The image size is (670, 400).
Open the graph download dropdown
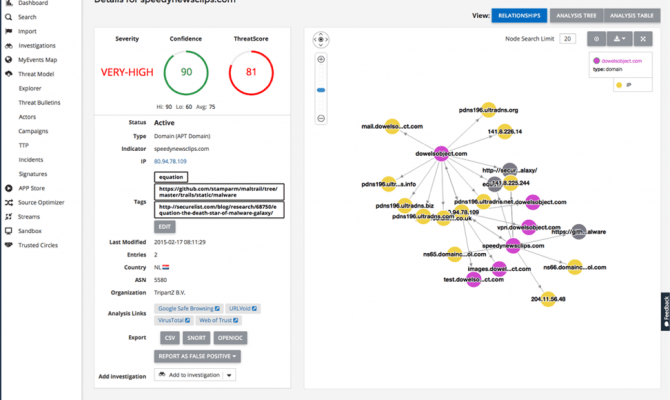[x=619, y=38]
